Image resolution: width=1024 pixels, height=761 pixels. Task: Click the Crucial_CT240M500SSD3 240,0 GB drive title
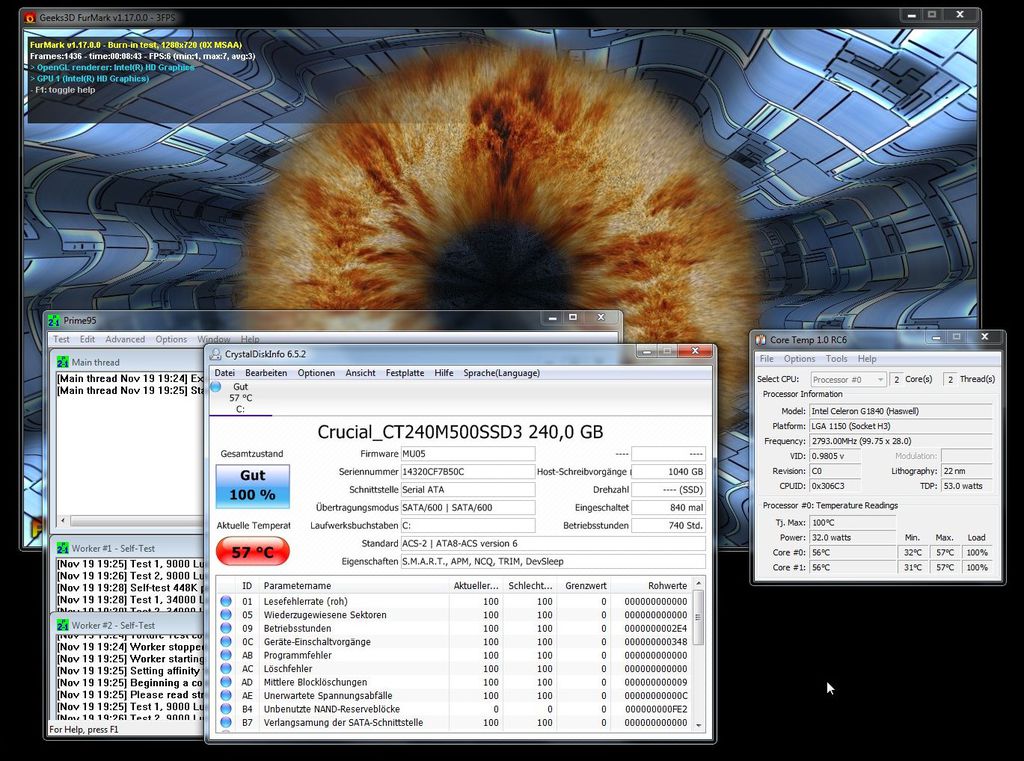[x=460, y=432]
